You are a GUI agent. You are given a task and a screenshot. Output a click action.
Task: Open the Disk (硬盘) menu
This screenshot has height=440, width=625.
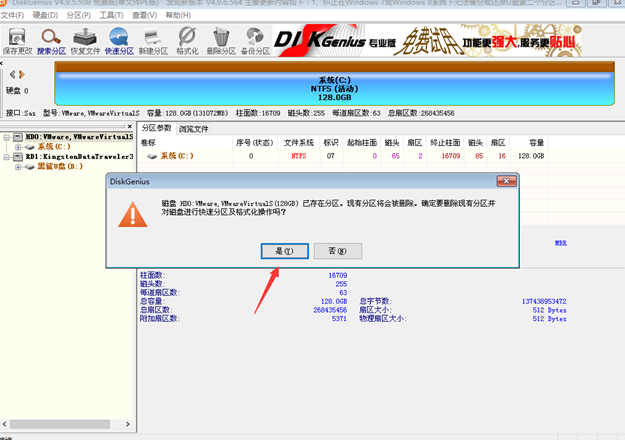(45, 15)
